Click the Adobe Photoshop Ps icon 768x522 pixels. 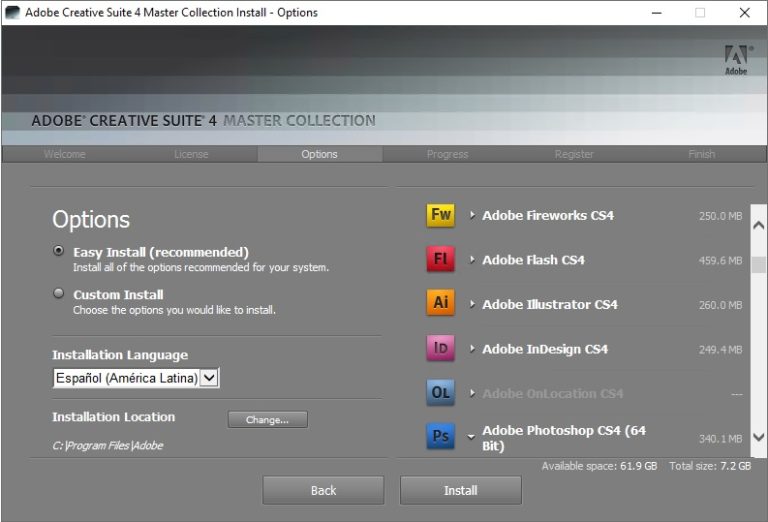click(x=440, y=437)
